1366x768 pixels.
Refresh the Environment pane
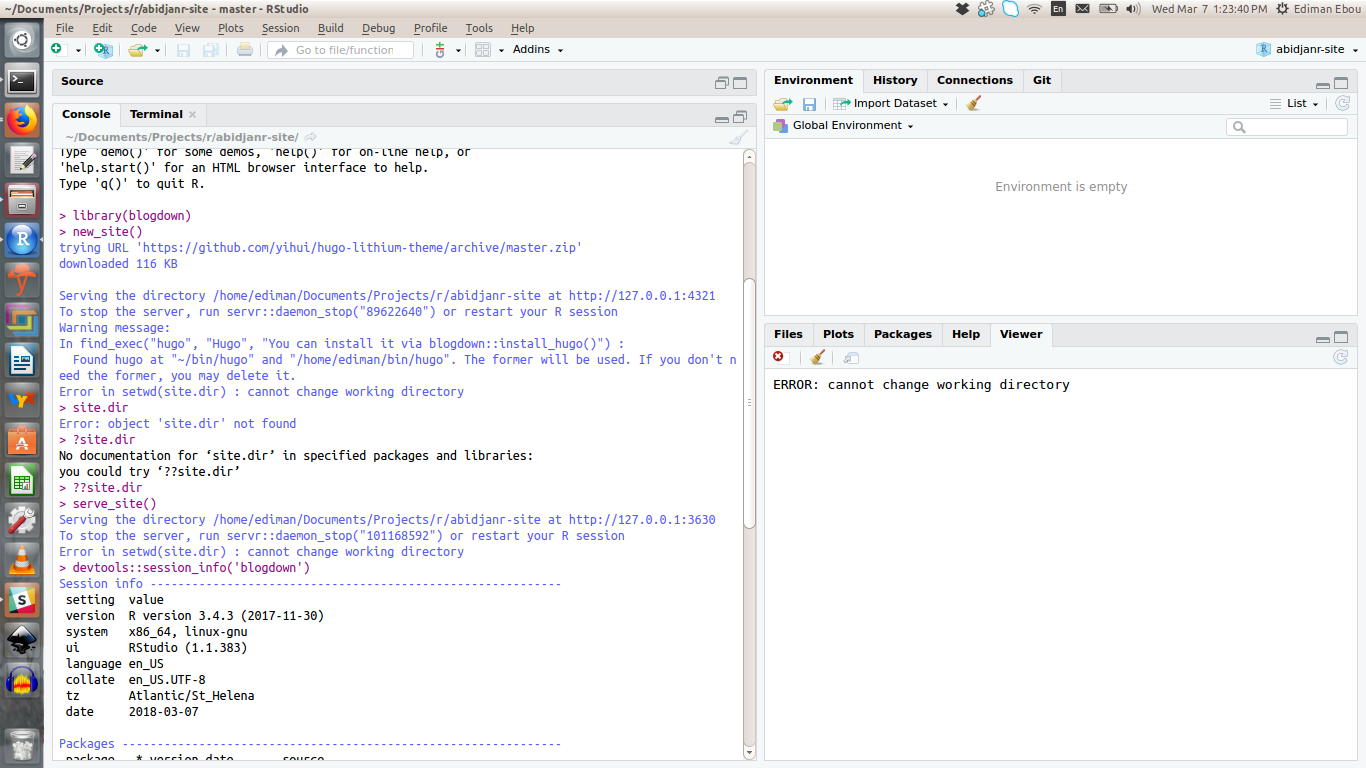tap(1342, 103)
